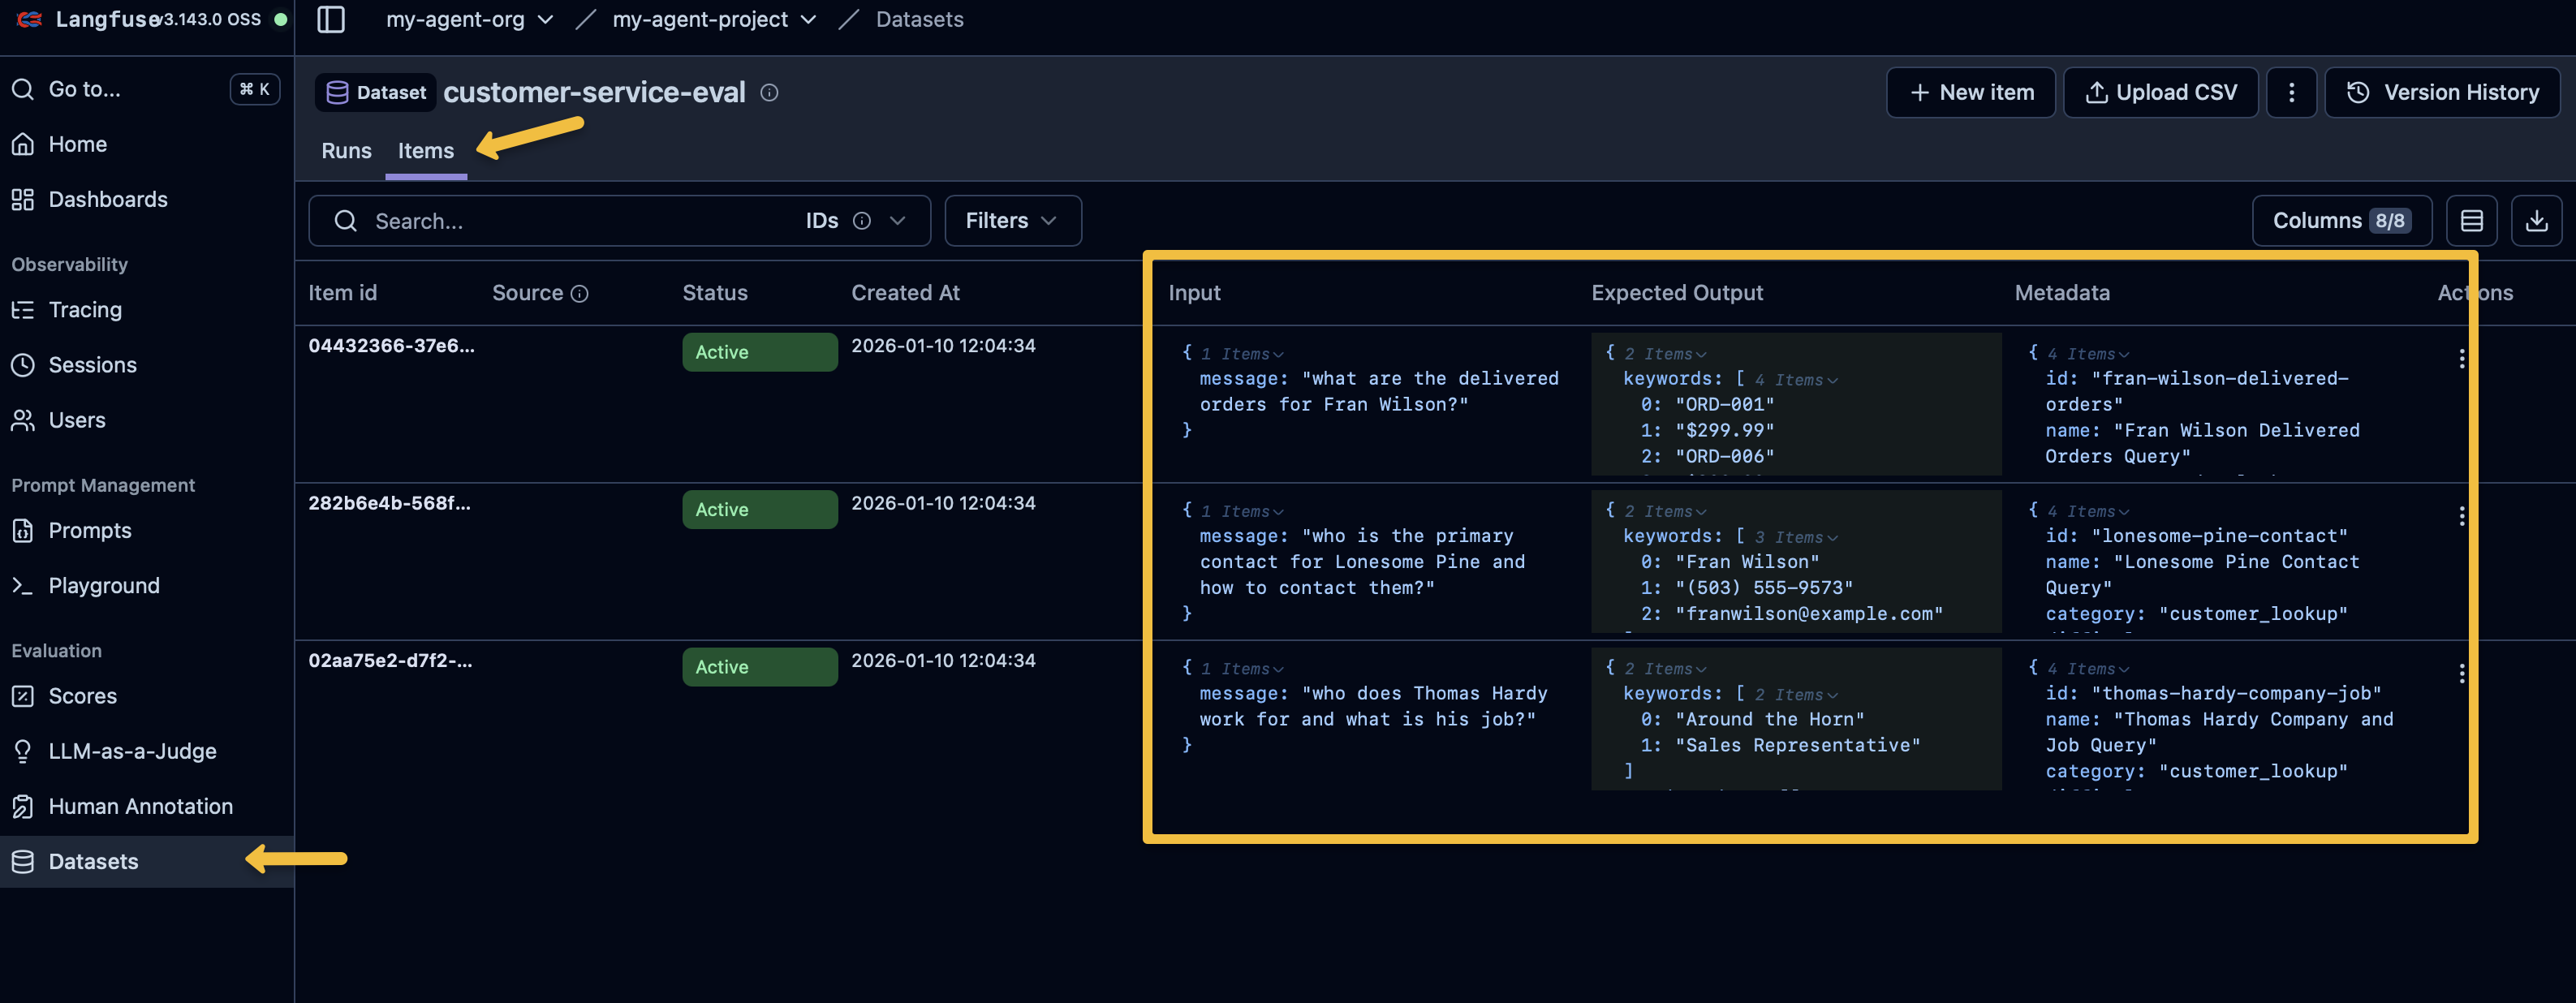Toggle the sidebar panel icon

click(331, 19)
